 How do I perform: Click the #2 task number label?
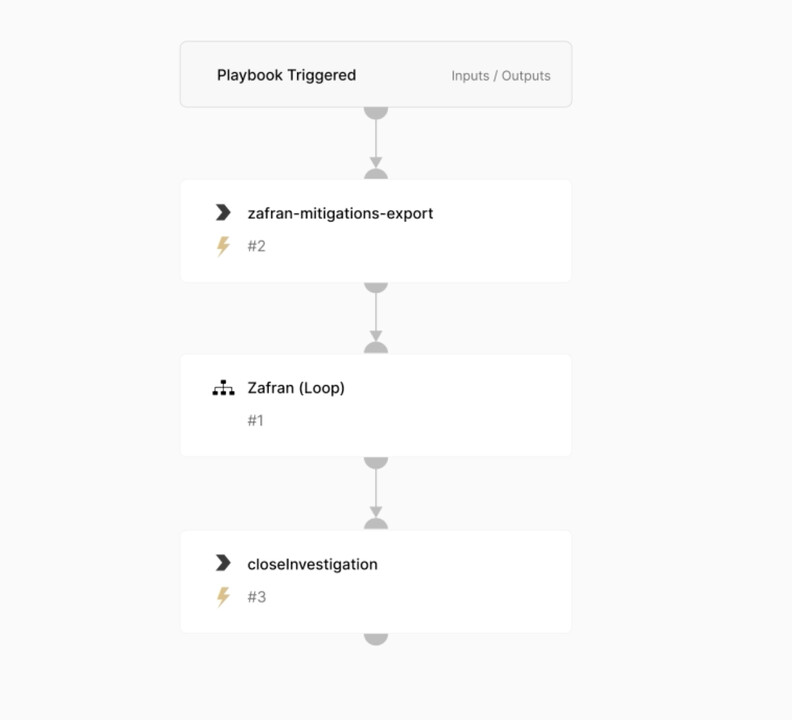[x=256, y=246]
